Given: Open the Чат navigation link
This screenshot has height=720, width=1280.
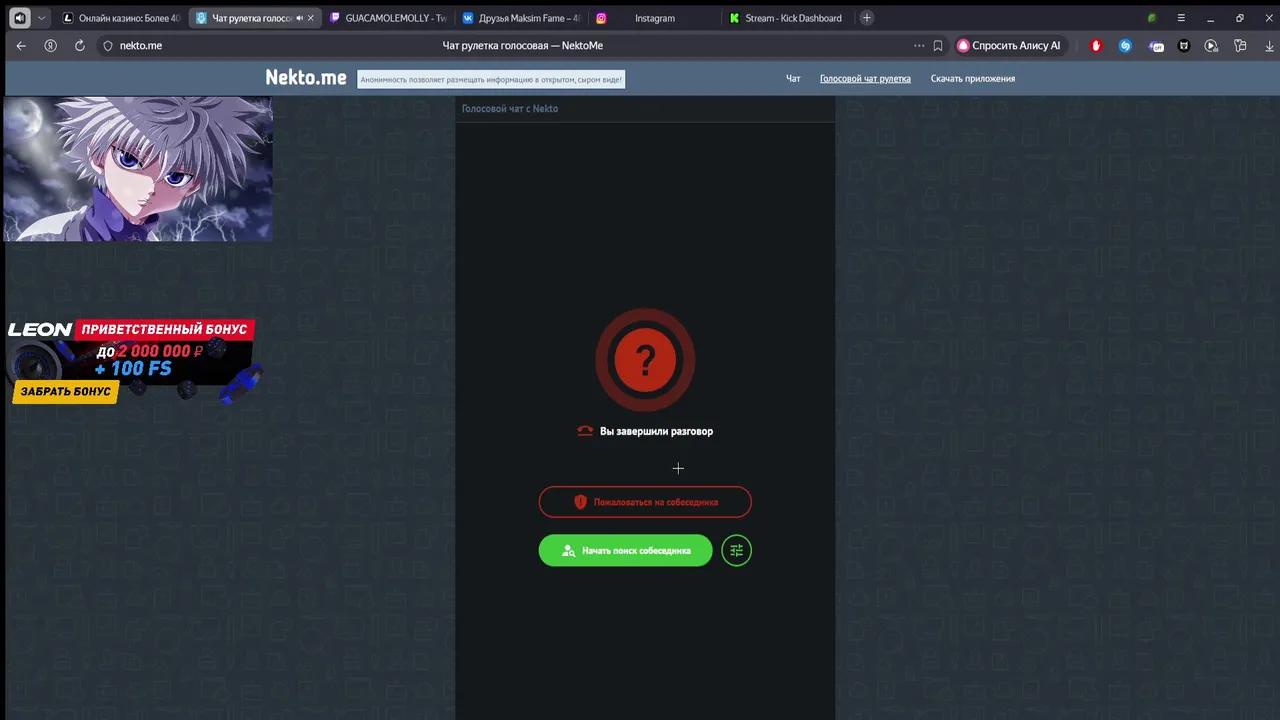Looking at the screenshot, I should (x=793, y=79).
